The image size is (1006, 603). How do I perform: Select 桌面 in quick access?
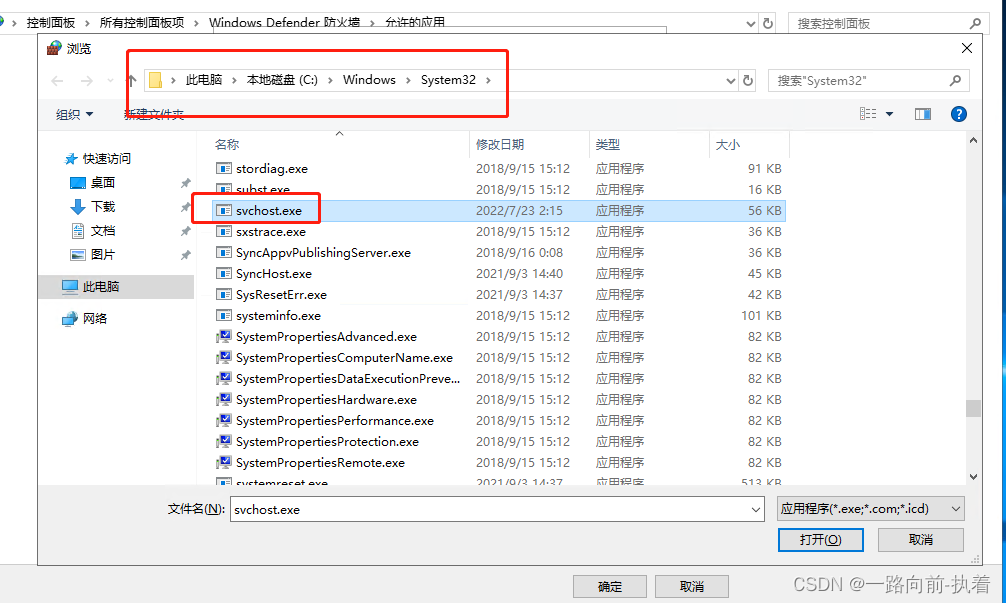(x=103, y=183)
